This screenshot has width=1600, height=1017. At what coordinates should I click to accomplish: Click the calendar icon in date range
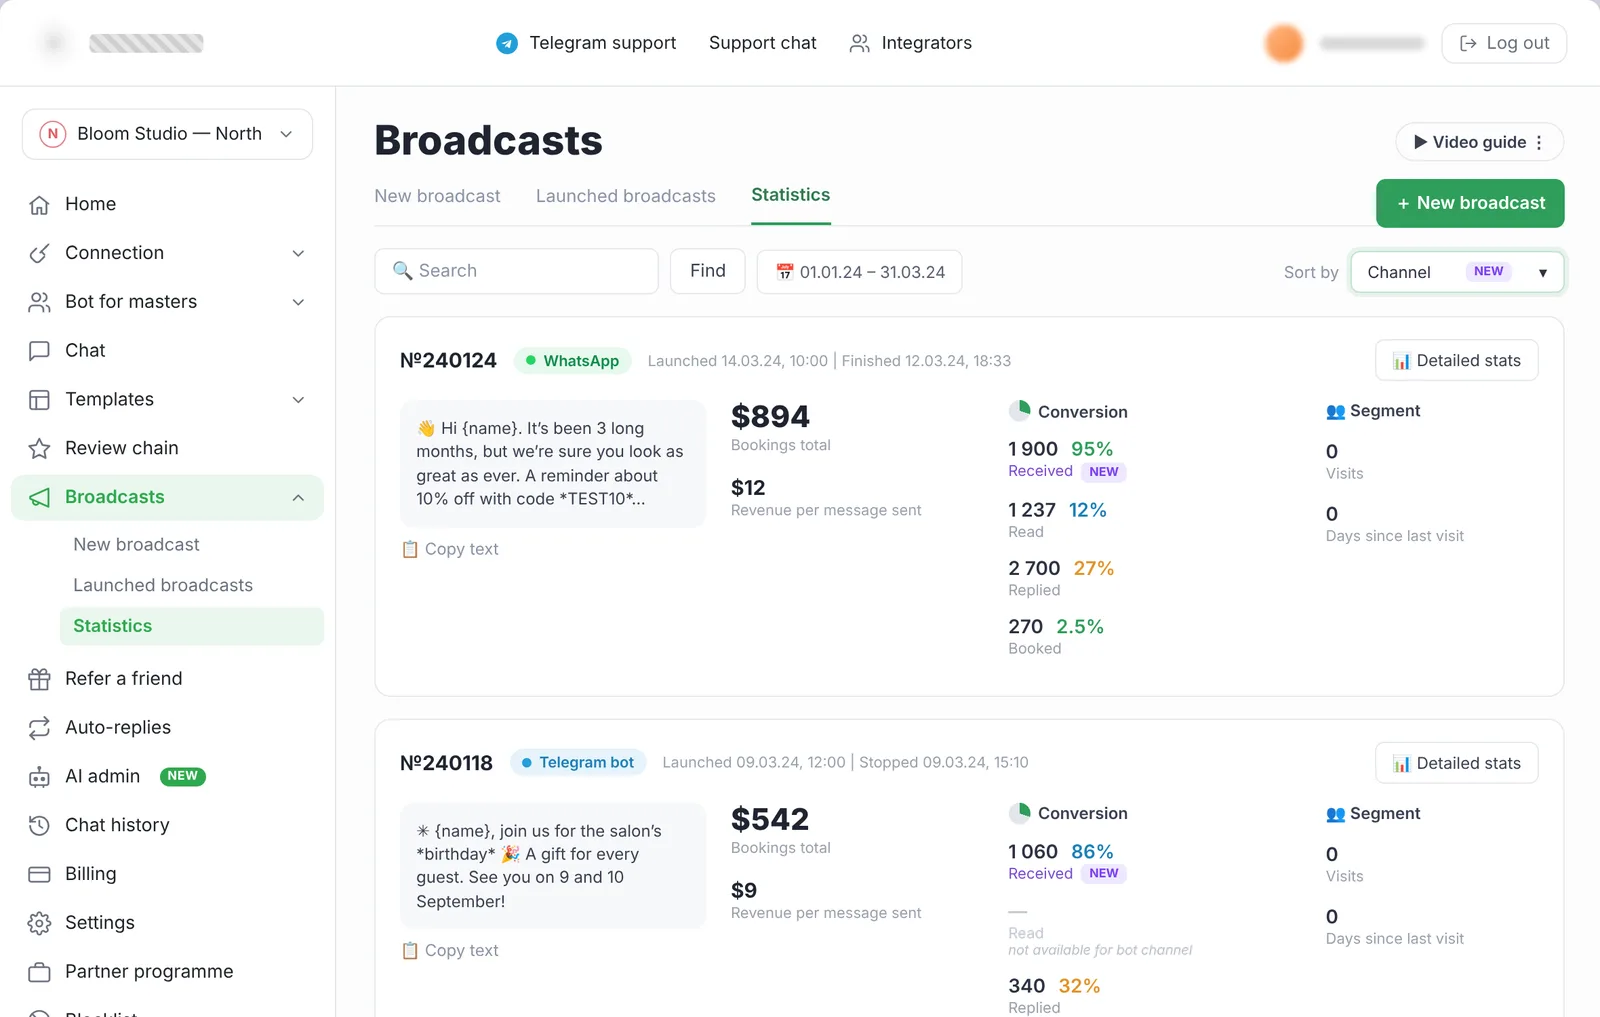(x=785, y=272)
